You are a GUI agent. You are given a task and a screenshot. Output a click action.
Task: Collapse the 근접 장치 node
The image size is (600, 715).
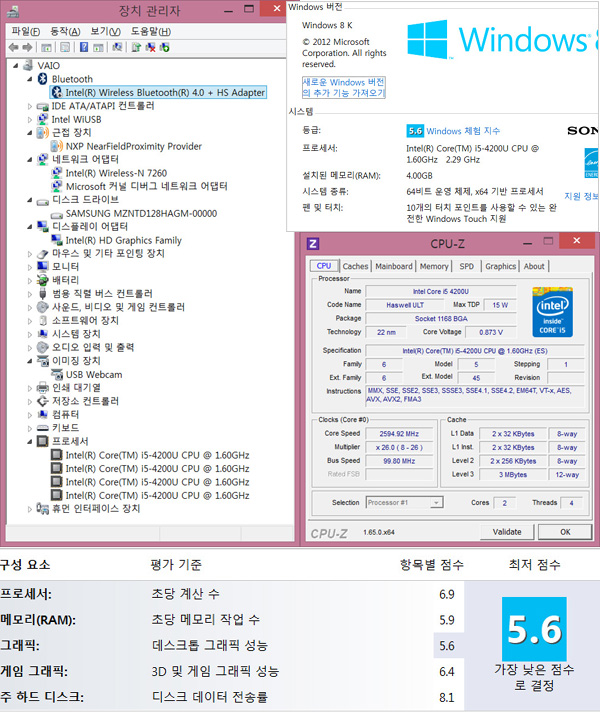tap(30, 133)
